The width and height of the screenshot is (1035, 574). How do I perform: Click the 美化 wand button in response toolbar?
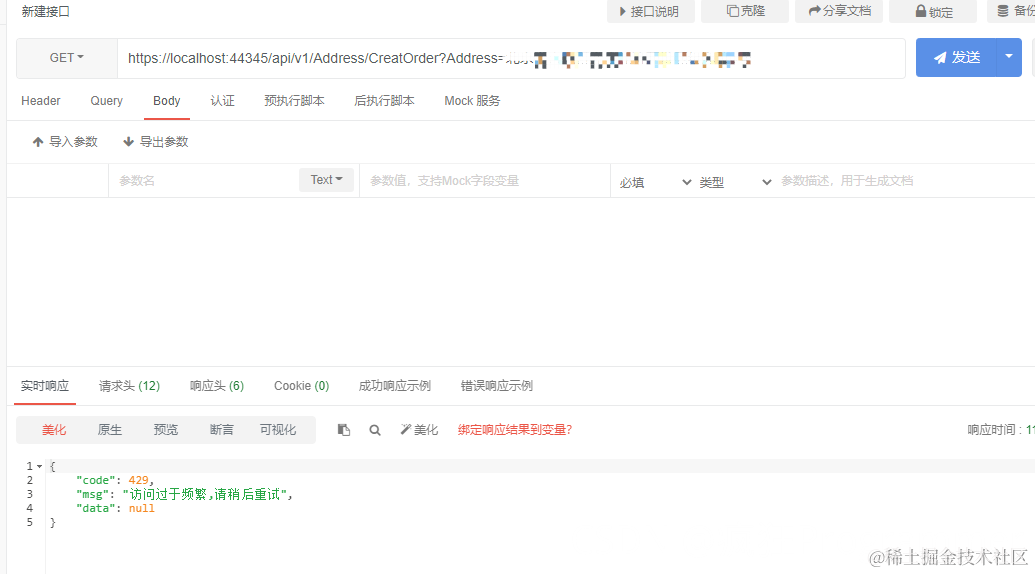click(419, 430)
